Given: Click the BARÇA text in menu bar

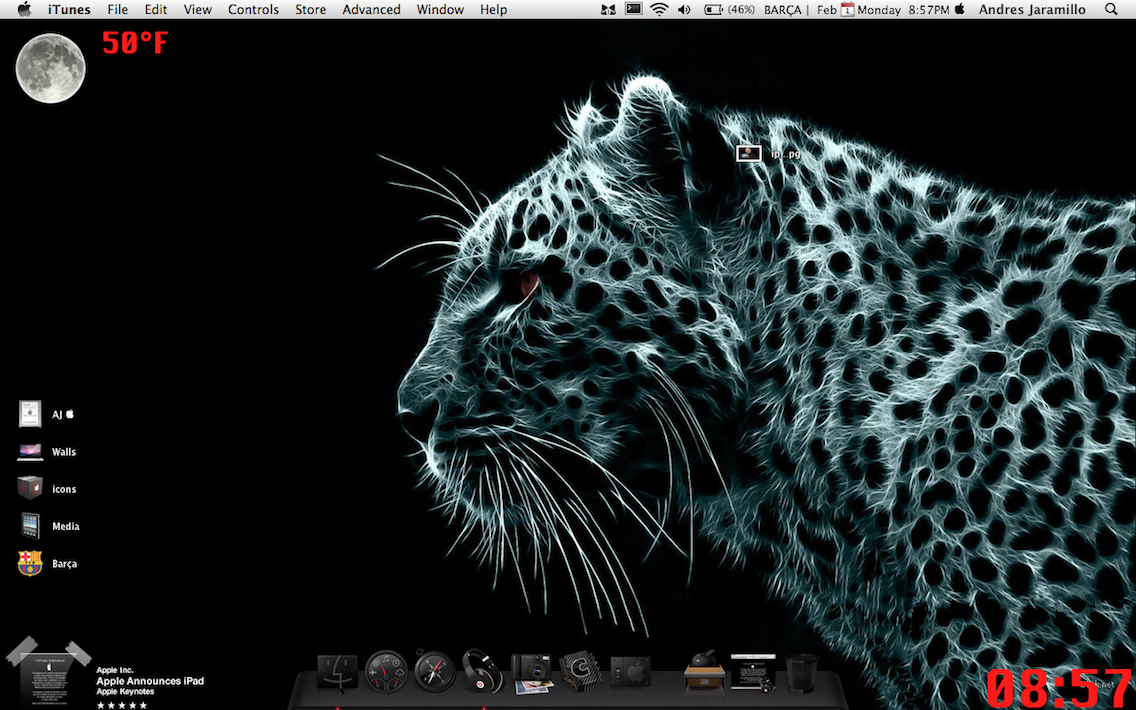Looking at the screenshot, I should click(782, 9).
